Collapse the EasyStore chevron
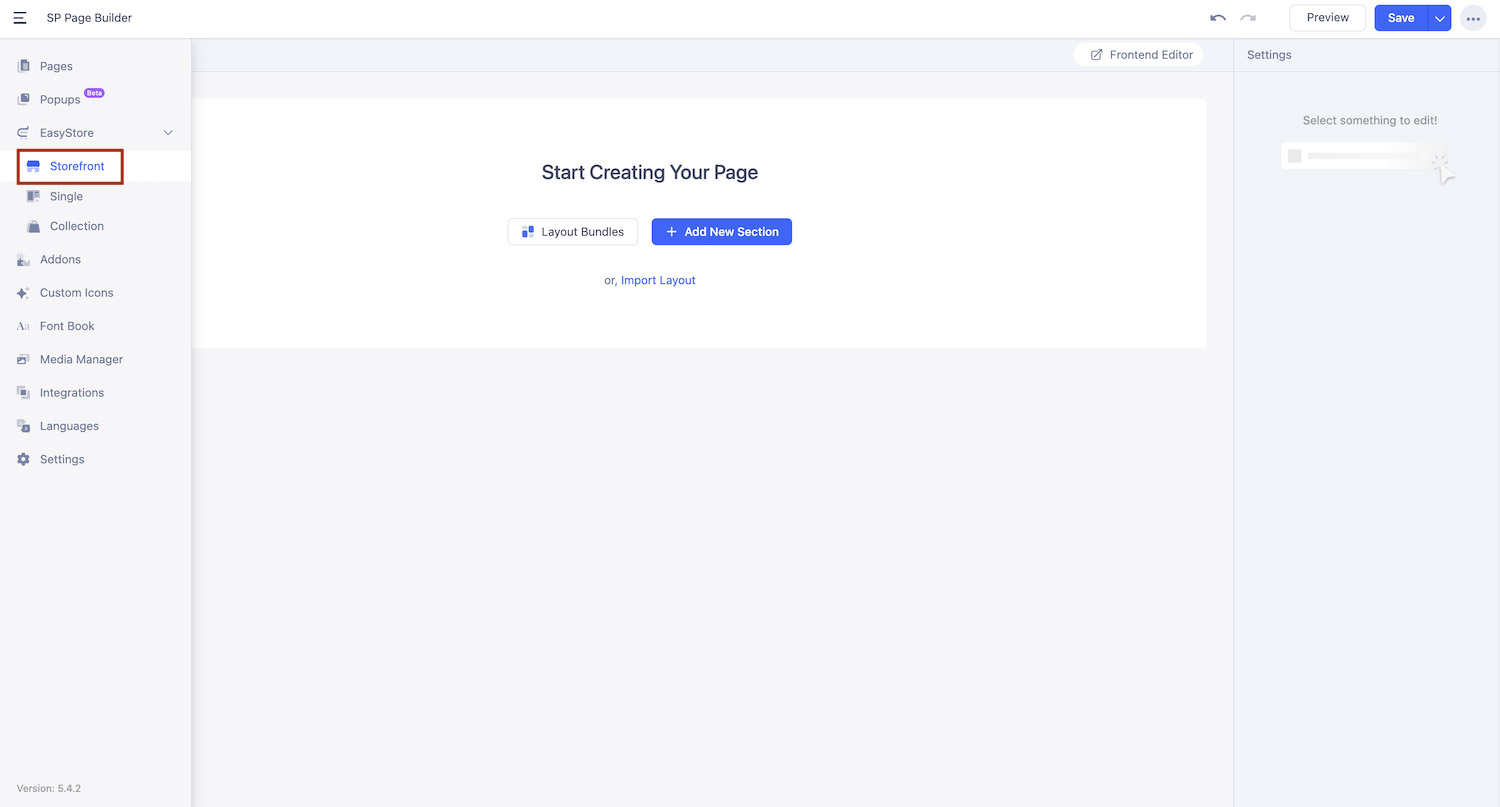Image resolution: width=1500 pixels, height=807 pixels. coord(168,133)
